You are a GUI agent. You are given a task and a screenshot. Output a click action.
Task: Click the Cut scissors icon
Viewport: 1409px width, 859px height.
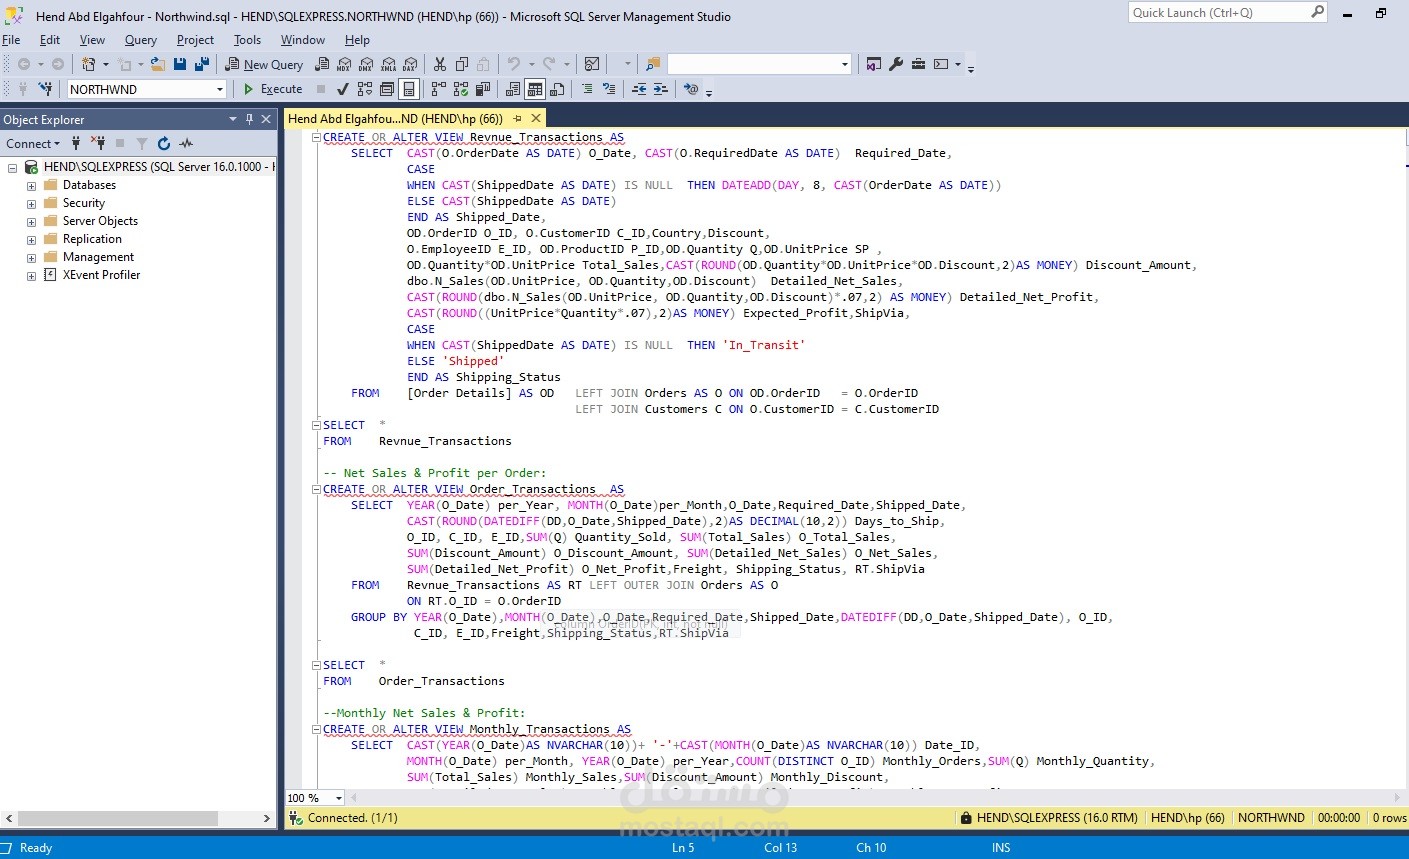(440, 64)
